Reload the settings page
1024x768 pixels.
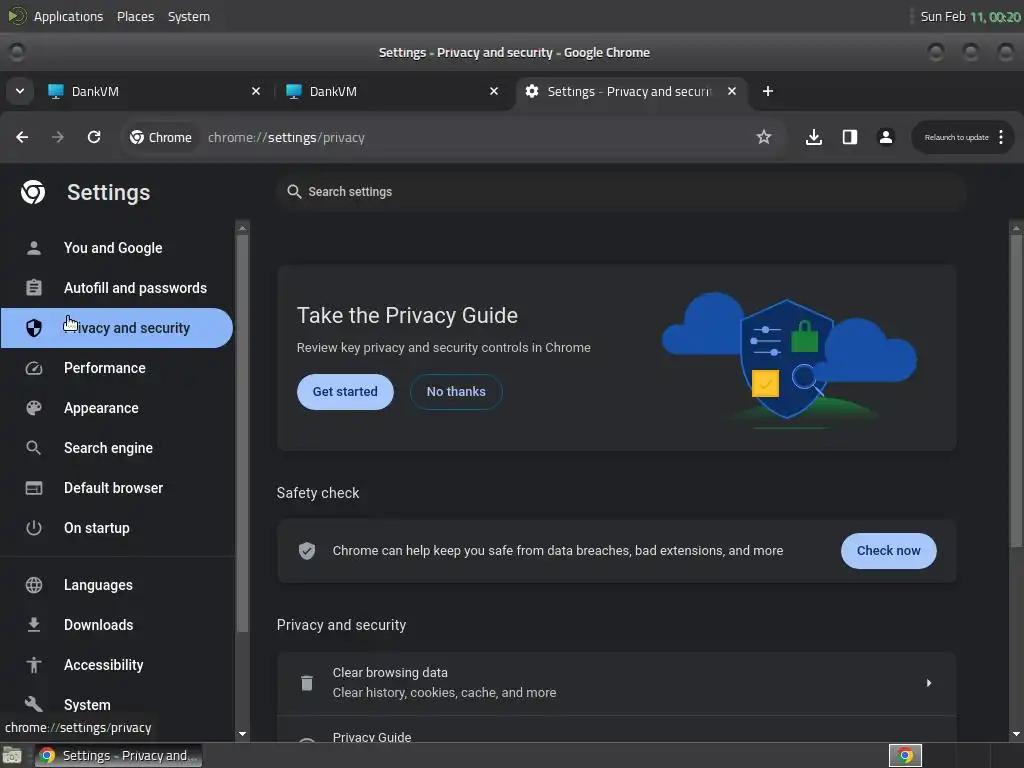click(x=94, y=137)
